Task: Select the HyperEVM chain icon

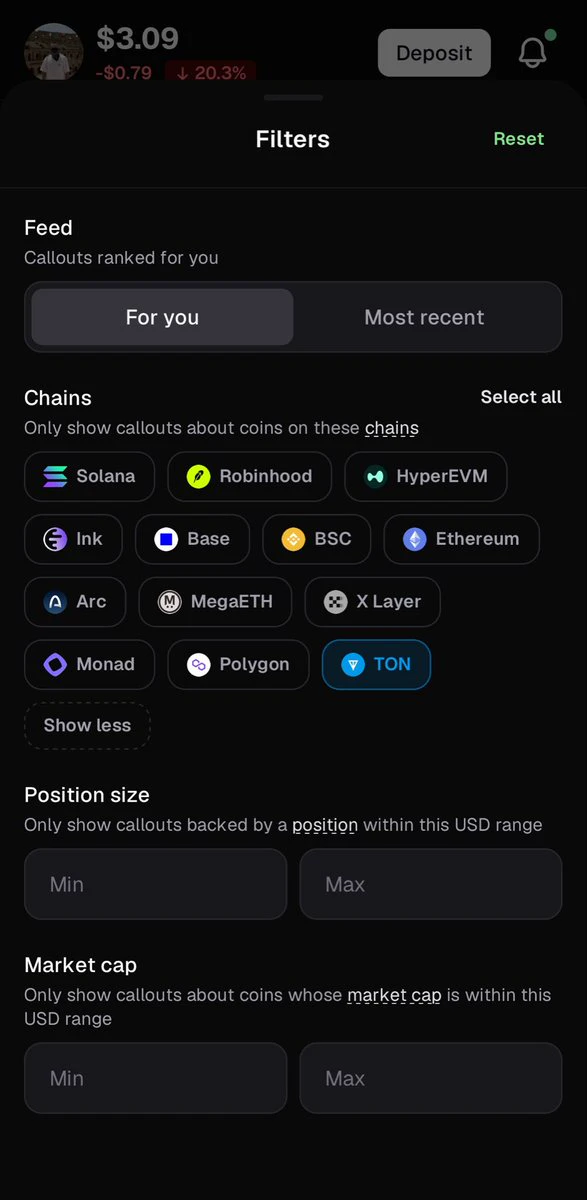Action: coord(375,476)
